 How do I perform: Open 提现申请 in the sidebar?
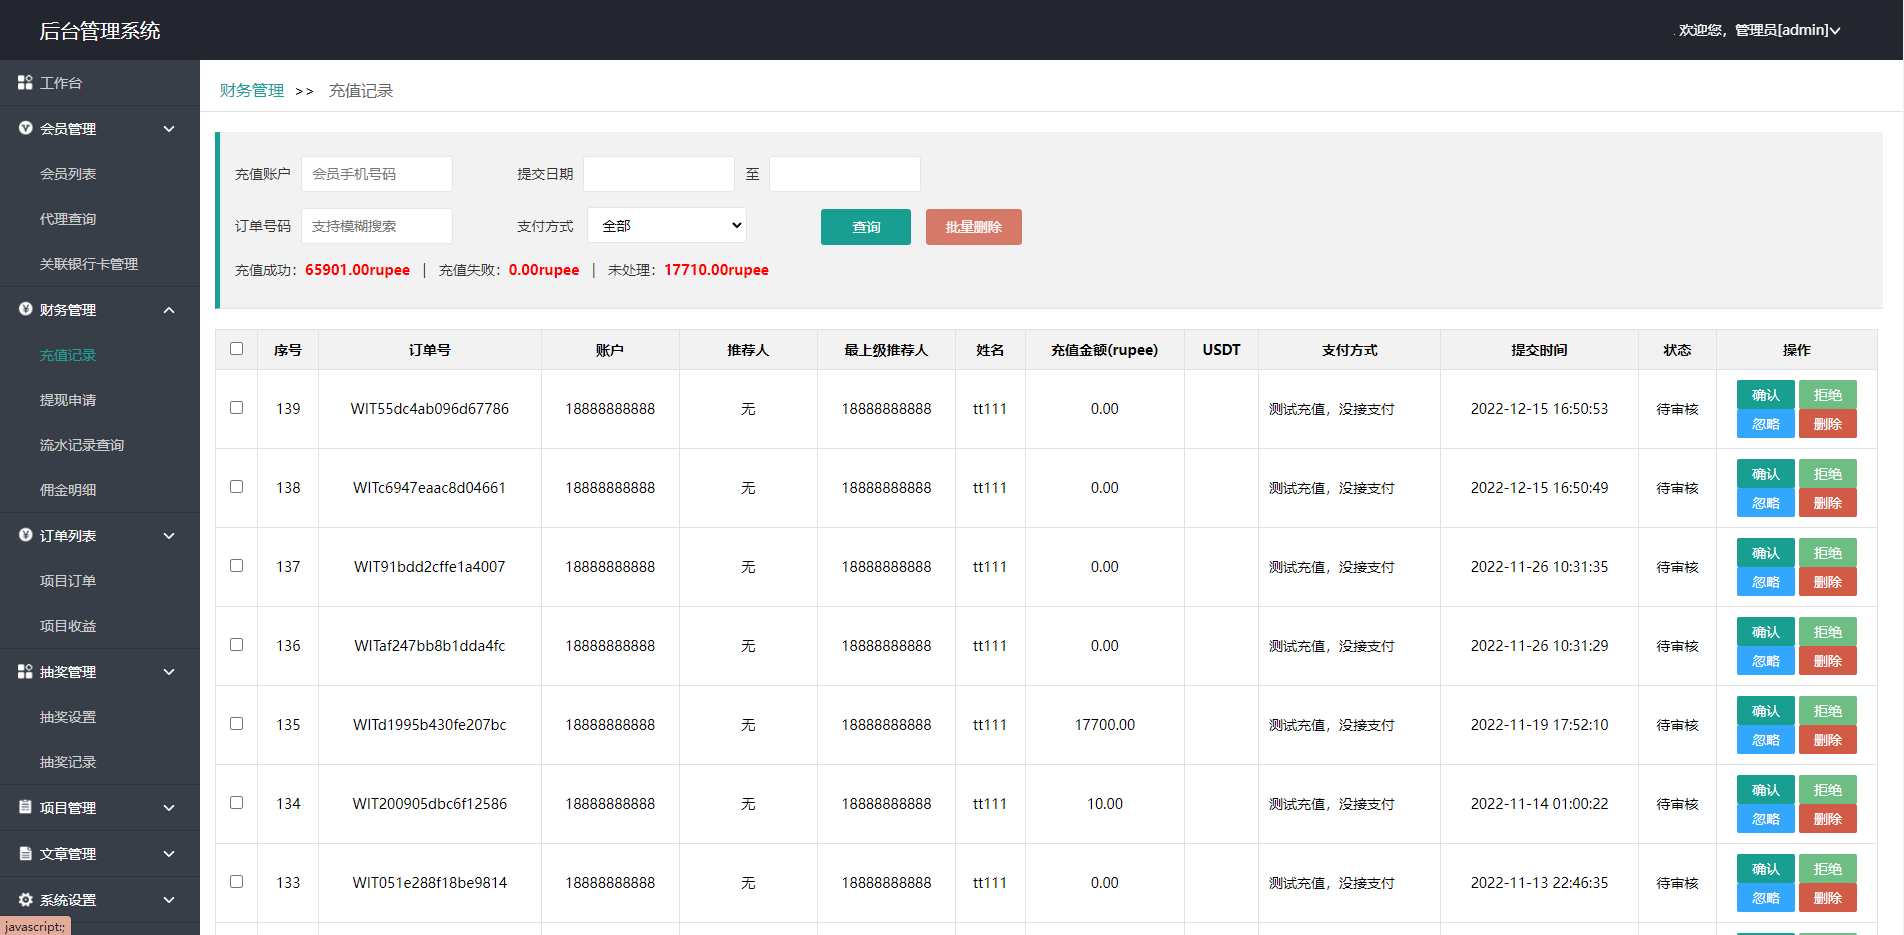tap(68, 400)
